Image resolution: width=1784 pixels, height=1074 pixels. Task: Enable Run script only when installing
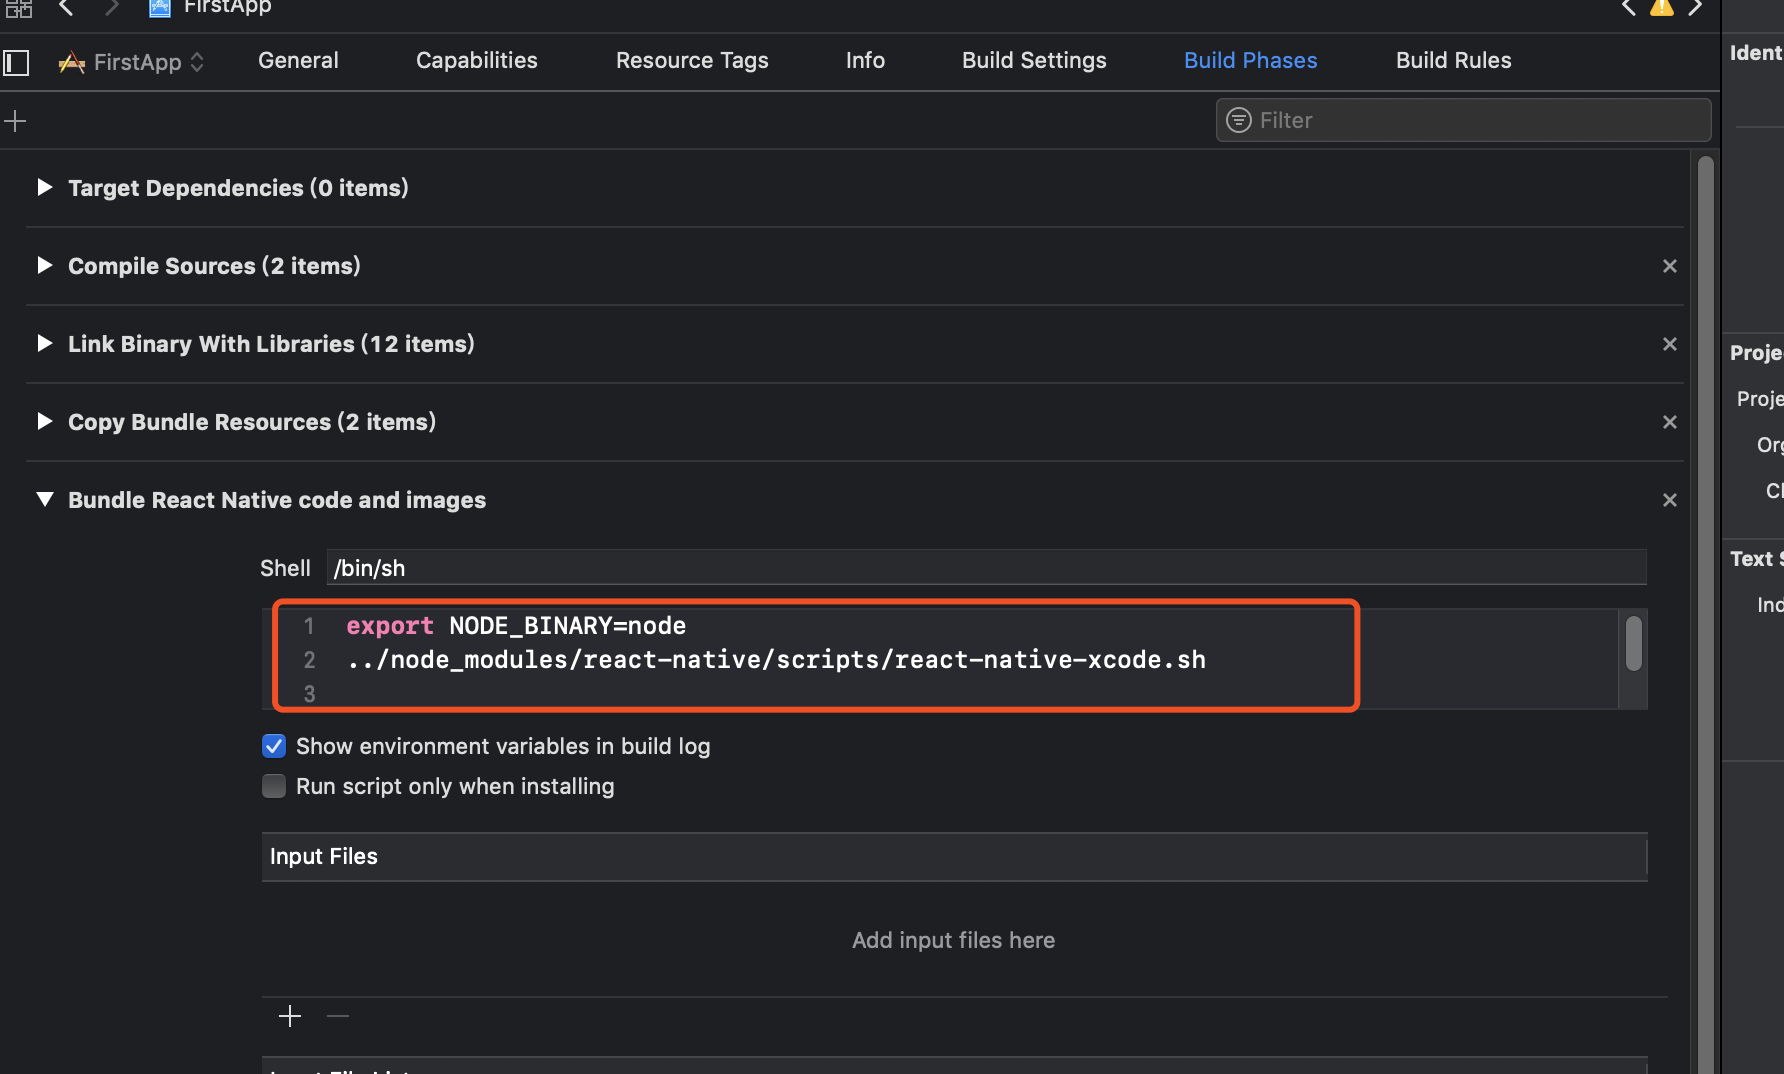(x=274, y=786)
